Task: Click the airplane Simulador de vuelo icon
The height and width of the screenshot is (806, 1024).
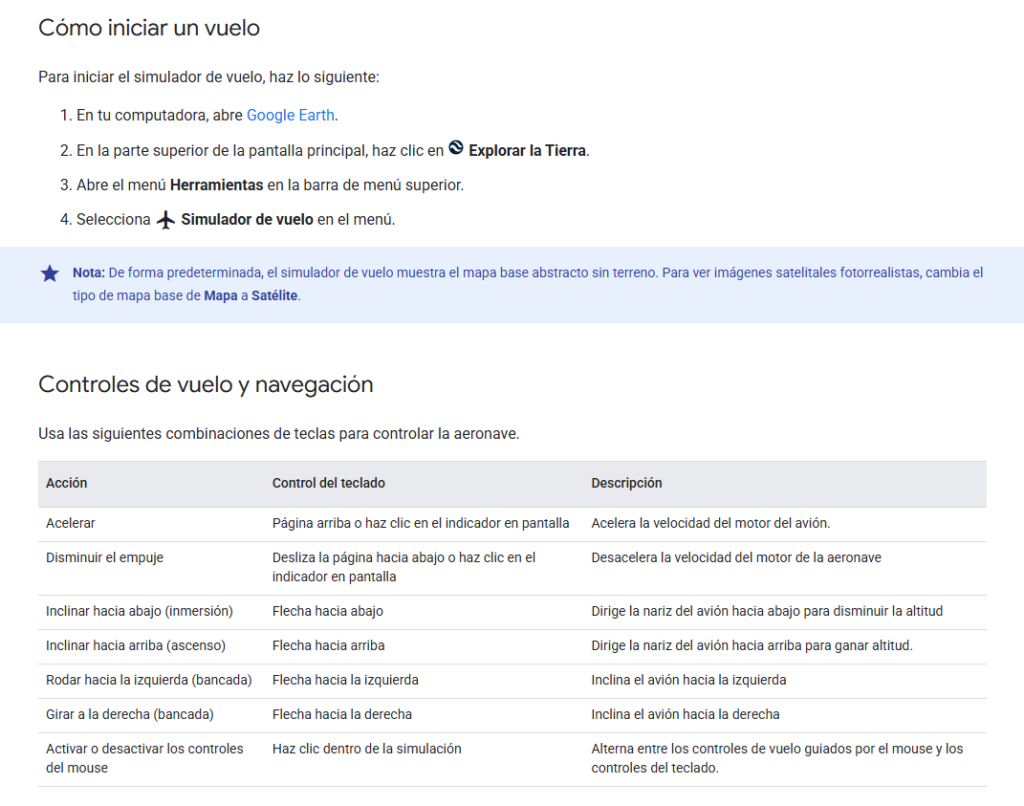Action: [166, 219]
